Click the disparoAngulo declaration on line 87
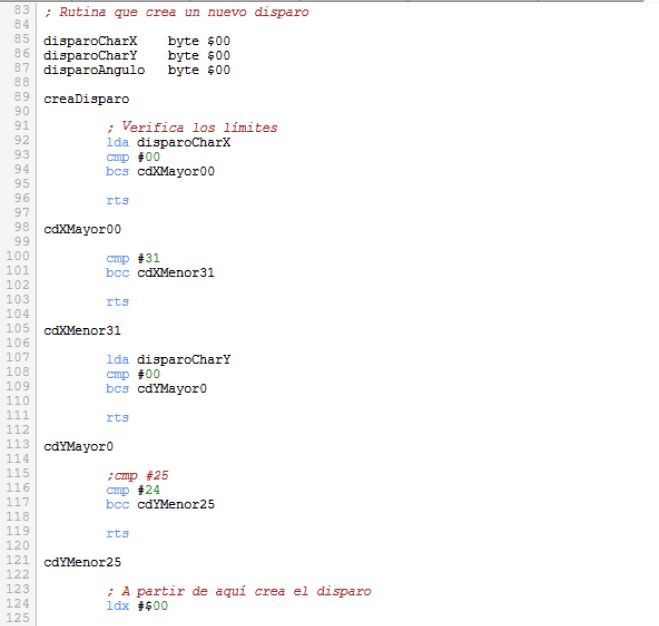The image size is (659, 626). [94, 70]
